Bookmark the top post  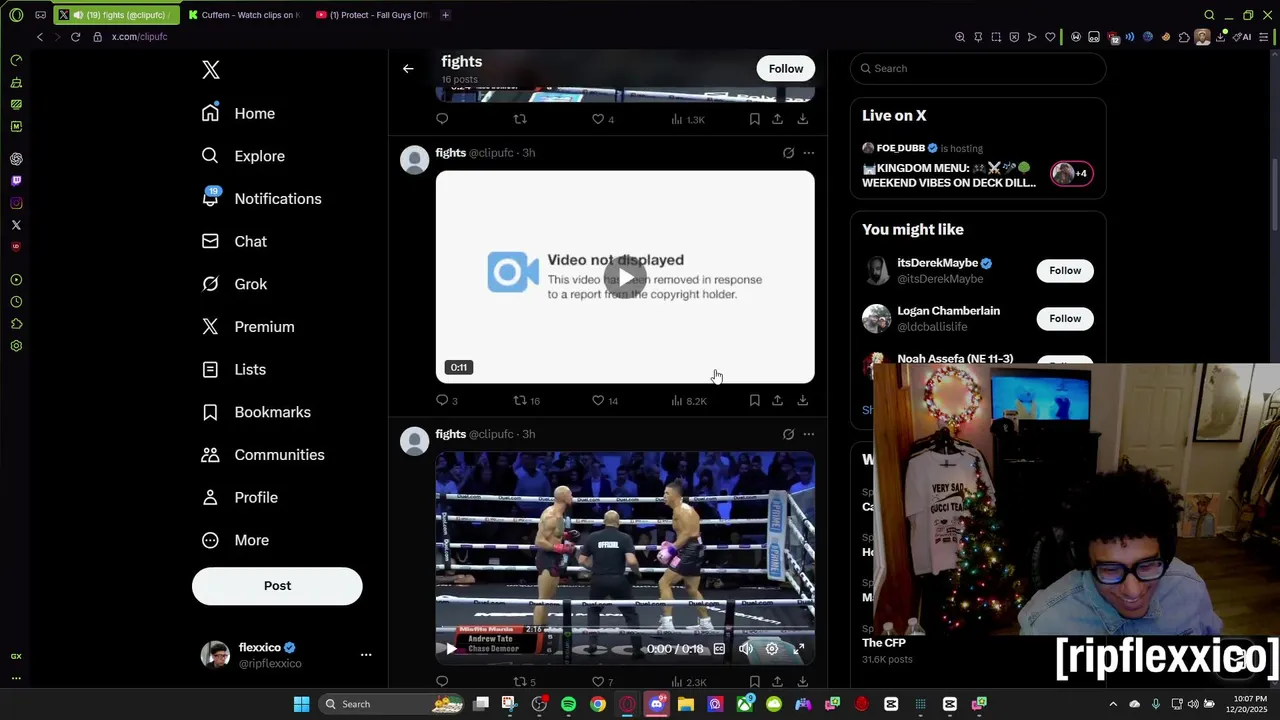[x=754, y=119]
